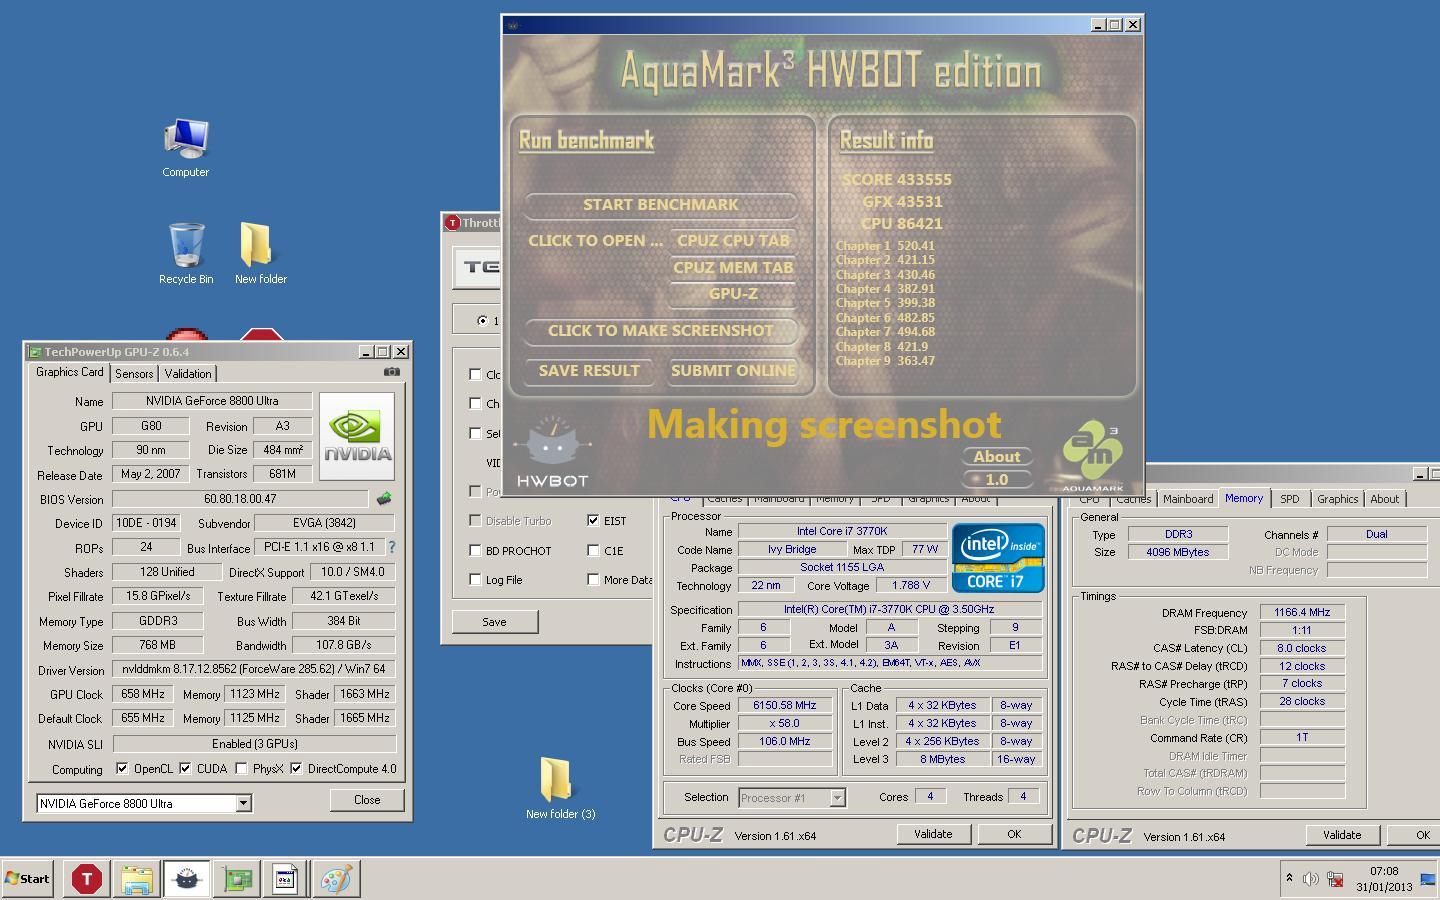Enable Log File checkbox
This screenshot has height=900, width=1440.
(x=475, y=579)
